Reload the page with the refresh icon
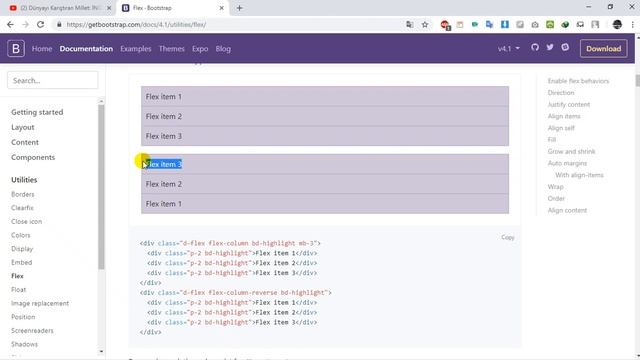 40,24
